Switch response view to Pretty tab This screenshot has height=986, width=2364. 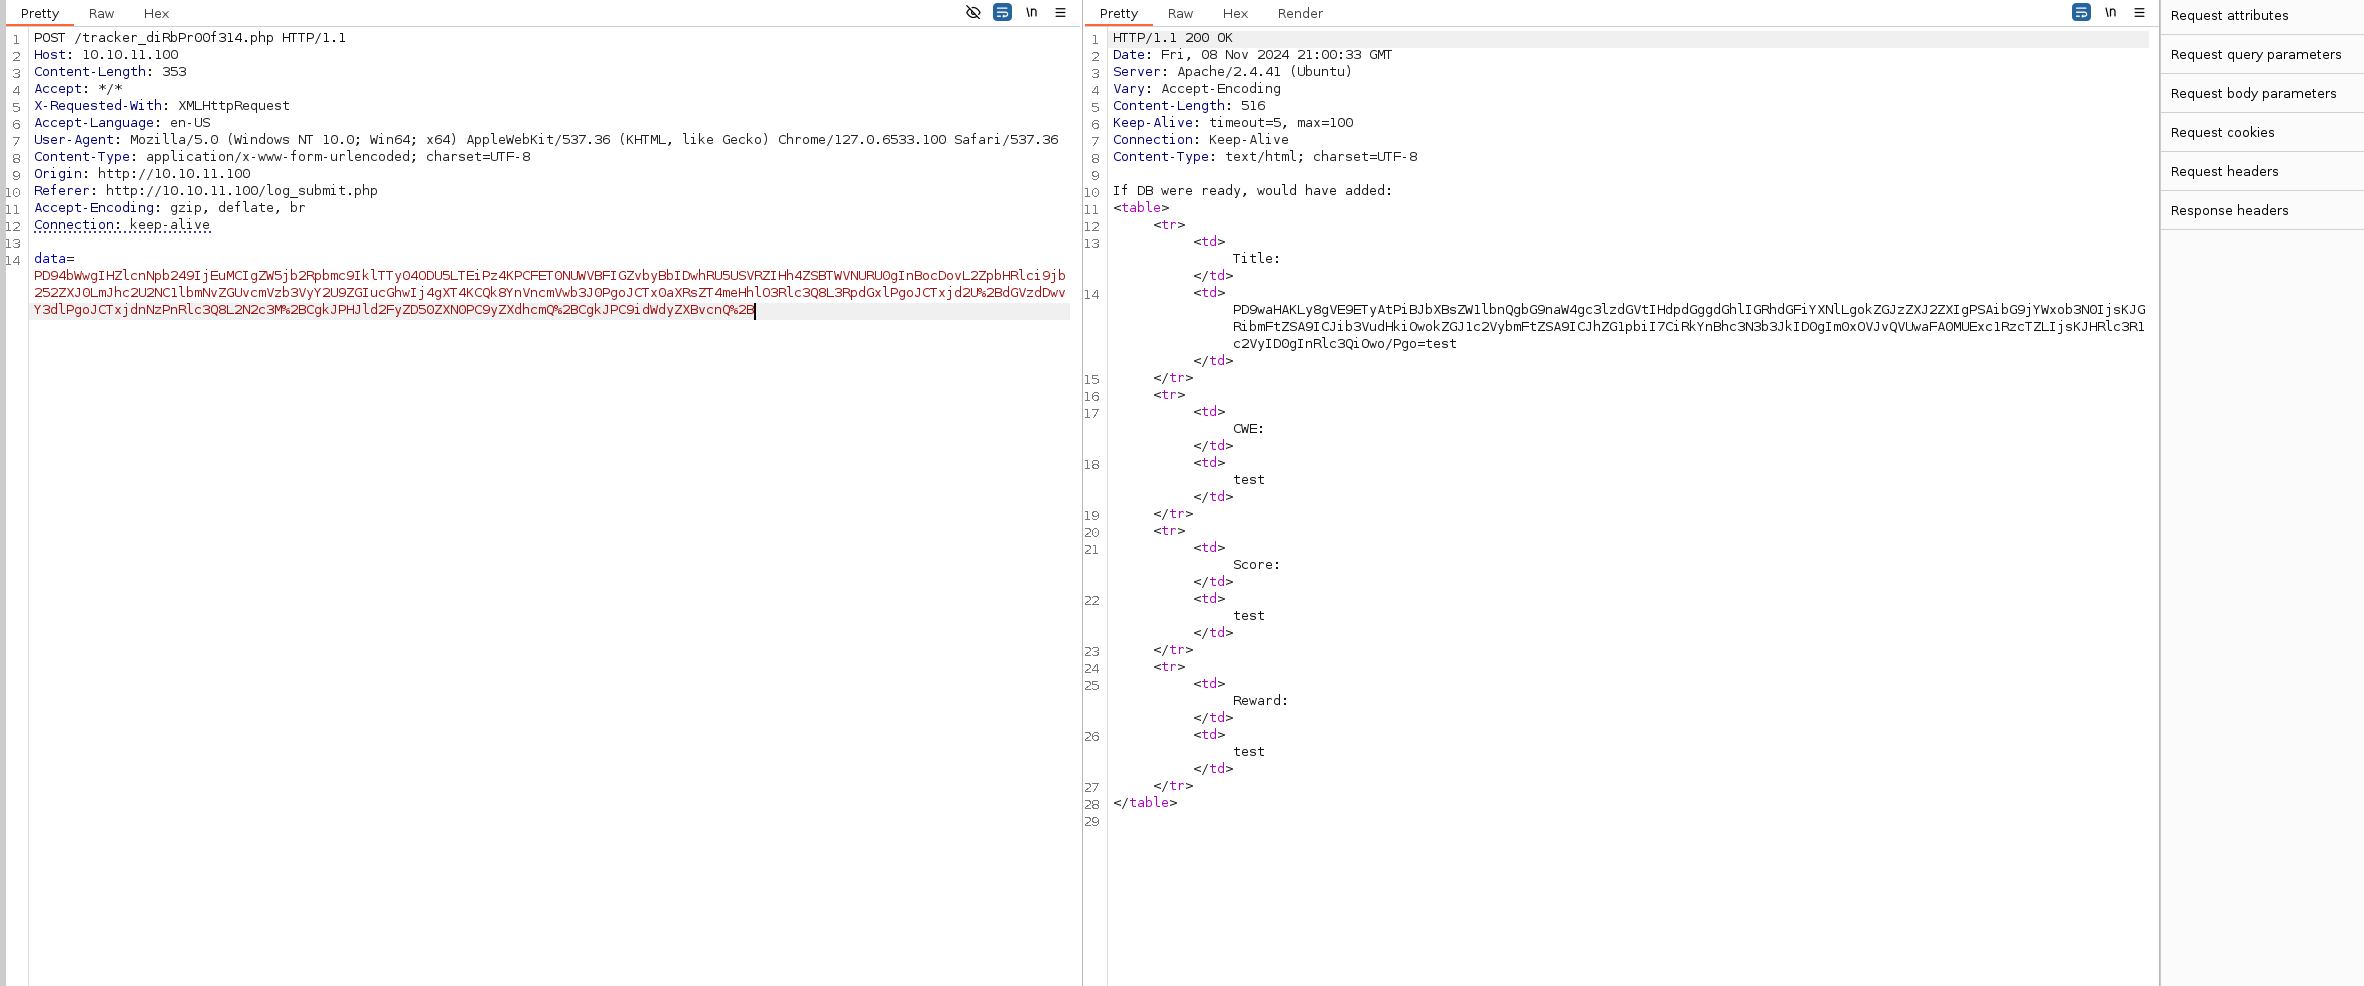point(1119,13)
